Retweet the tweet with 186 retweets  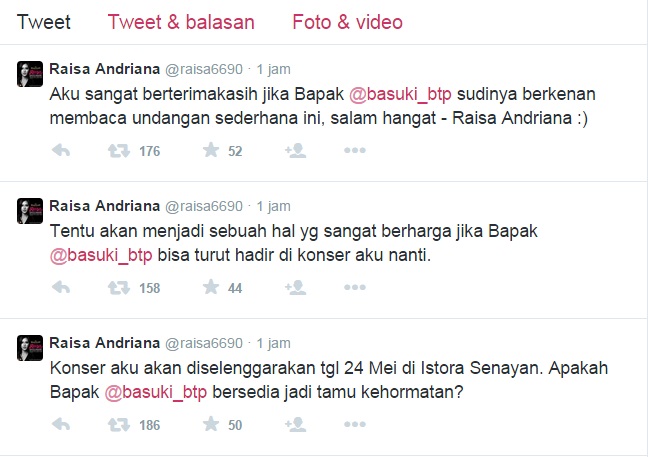point(119,425)
